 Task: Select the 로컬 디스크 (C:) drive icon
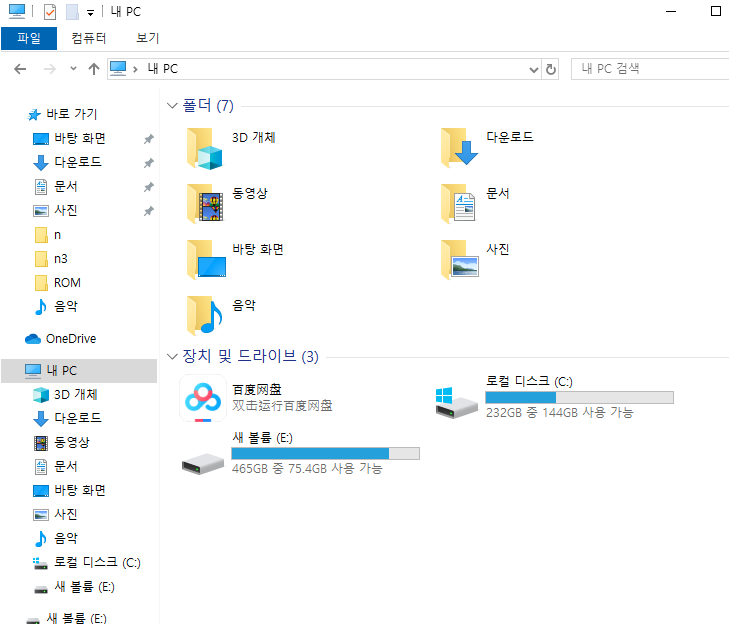click(x=456, y=403)
